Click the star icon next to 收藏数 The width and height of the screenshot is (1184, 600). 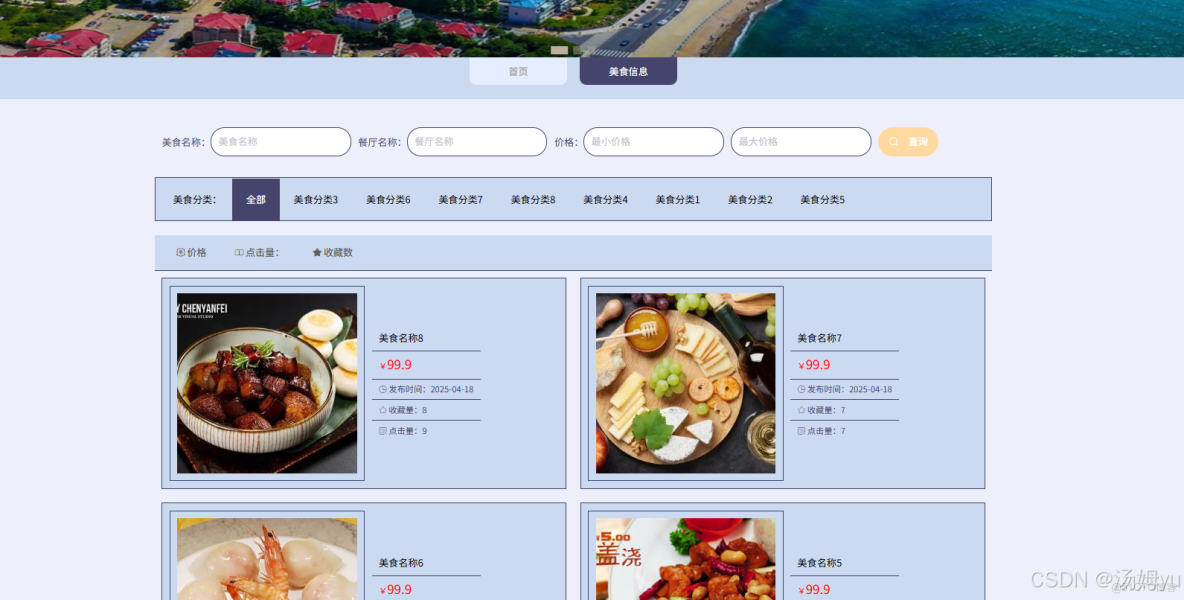tap(316, 252)
